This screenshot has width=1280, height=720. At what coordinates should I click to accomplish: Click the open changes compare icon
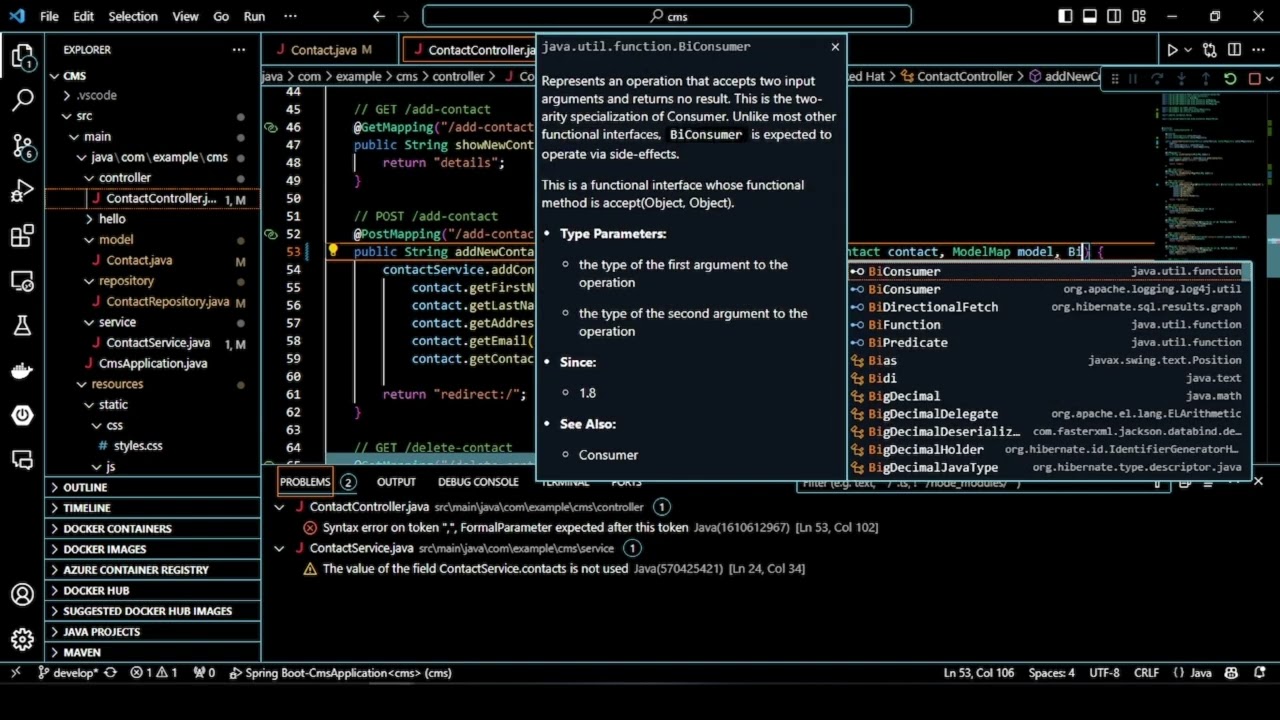point(1210,50)
